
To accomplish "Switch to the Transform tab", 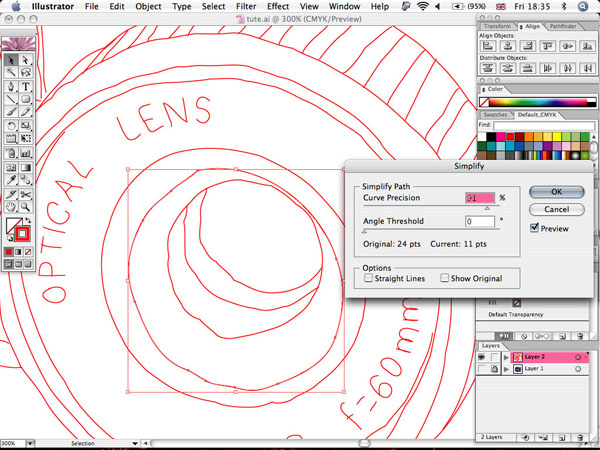I will (x=497, y=26).
